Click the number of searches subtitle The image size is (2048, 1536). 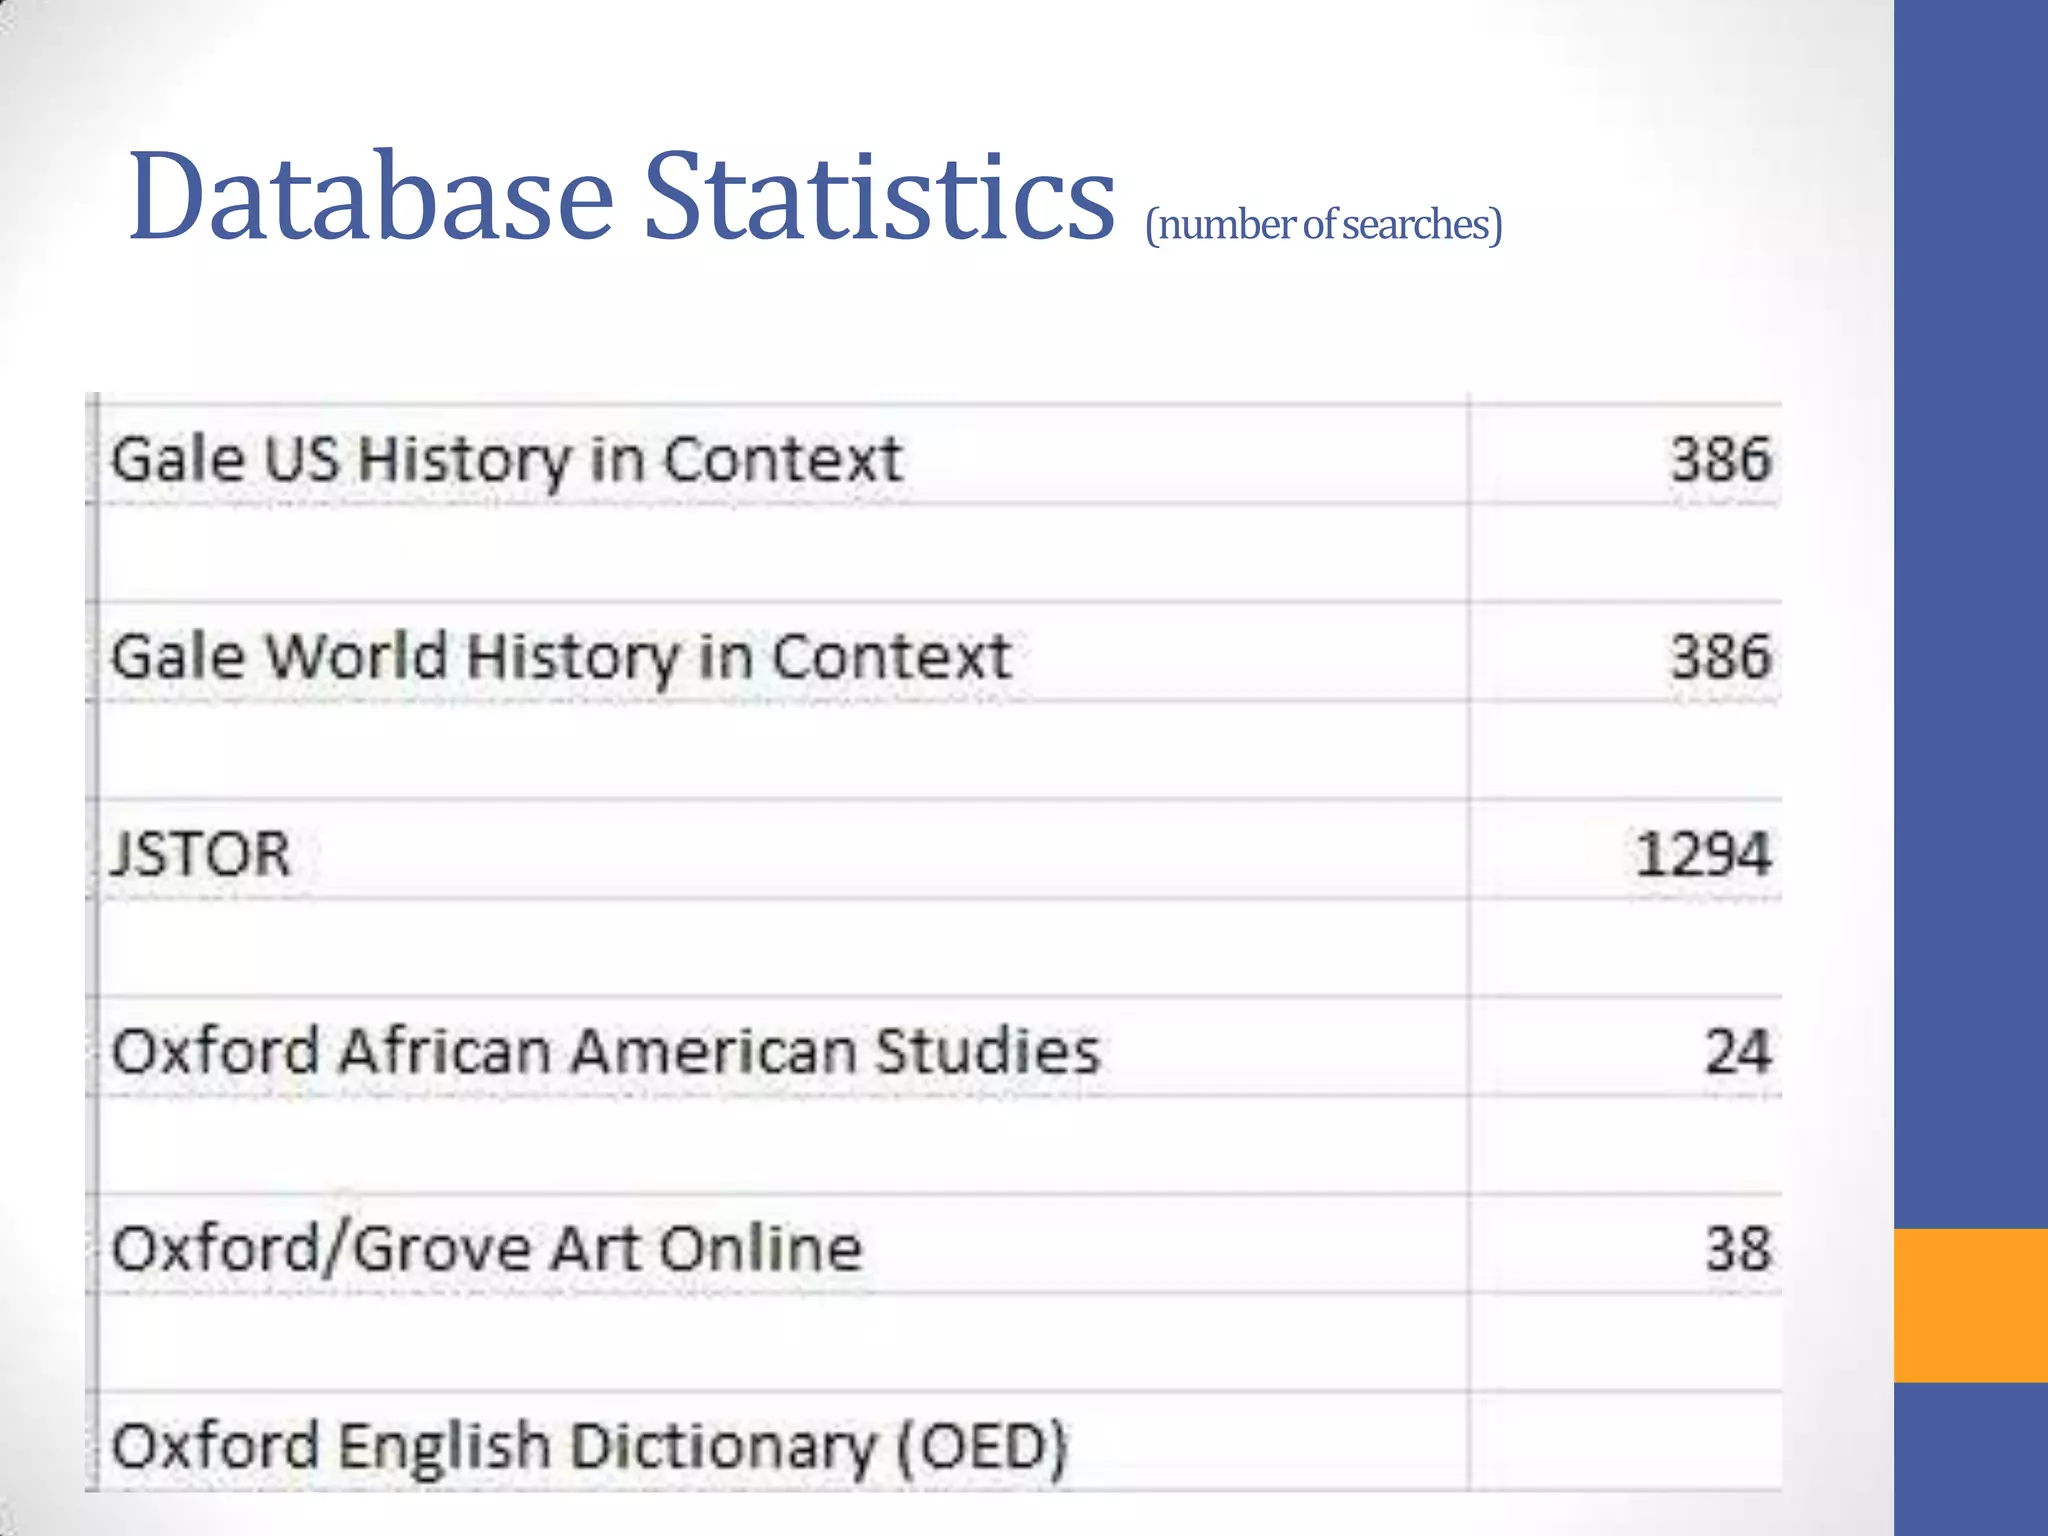point(1323,224)
